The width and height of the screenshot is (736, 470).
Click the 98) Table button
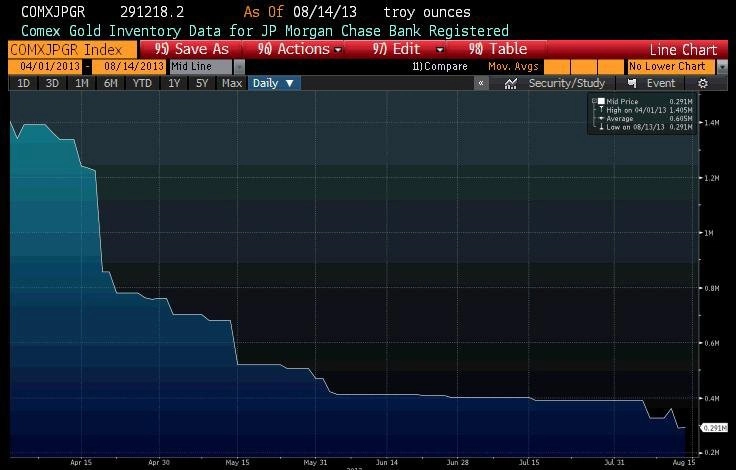498,49
